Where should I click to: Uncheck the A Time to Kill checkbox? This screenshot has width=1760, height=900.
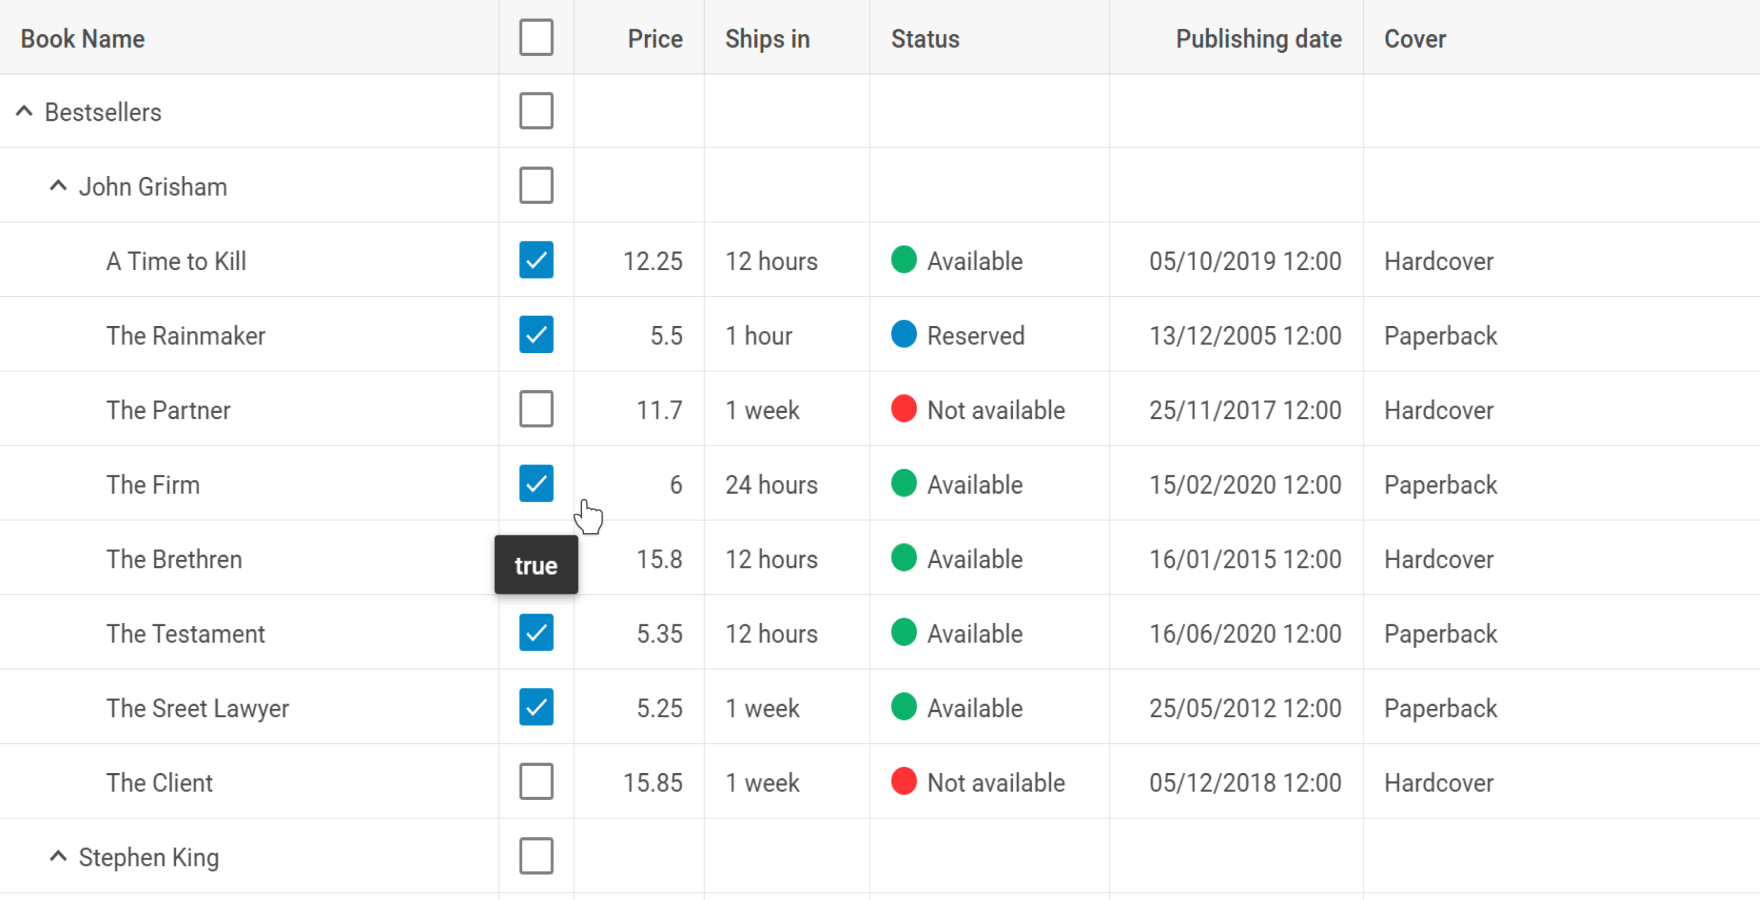[536, 260]
